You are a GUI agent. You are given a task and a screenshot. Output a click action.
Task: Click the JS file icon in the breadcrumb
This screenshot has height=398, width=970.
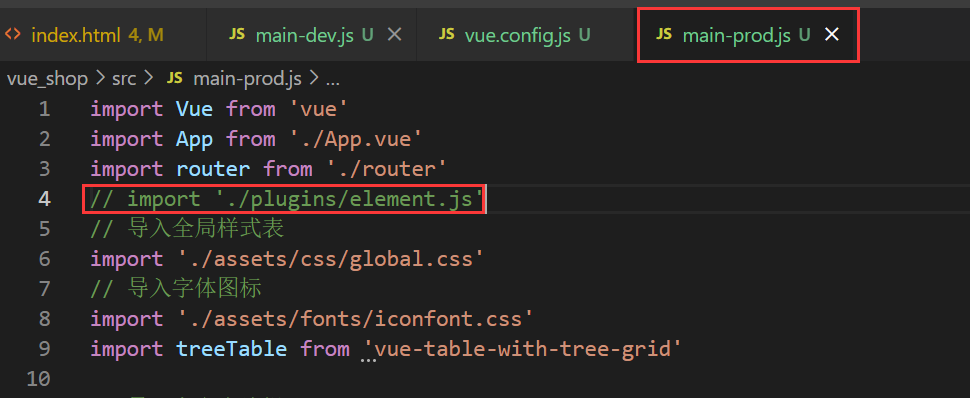(175, 79)
